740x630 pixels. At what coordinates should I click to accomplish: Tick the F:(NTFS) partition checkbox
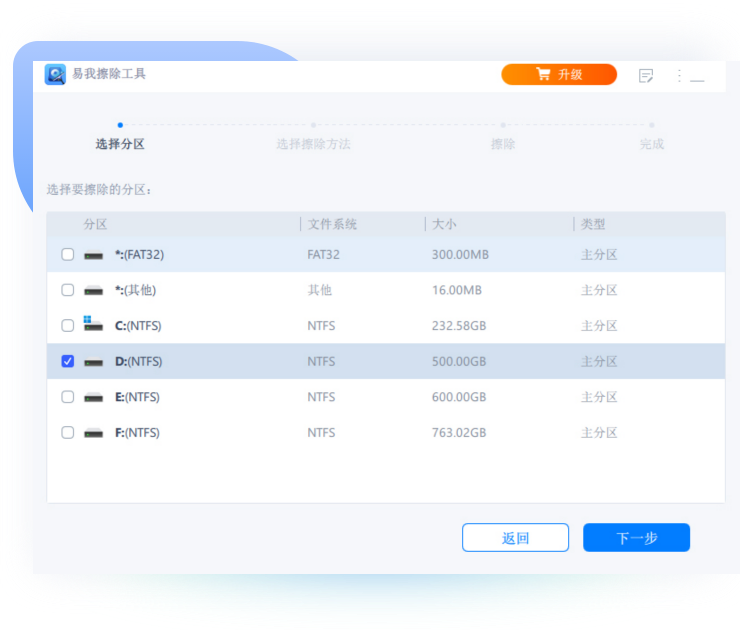[68, 433]
